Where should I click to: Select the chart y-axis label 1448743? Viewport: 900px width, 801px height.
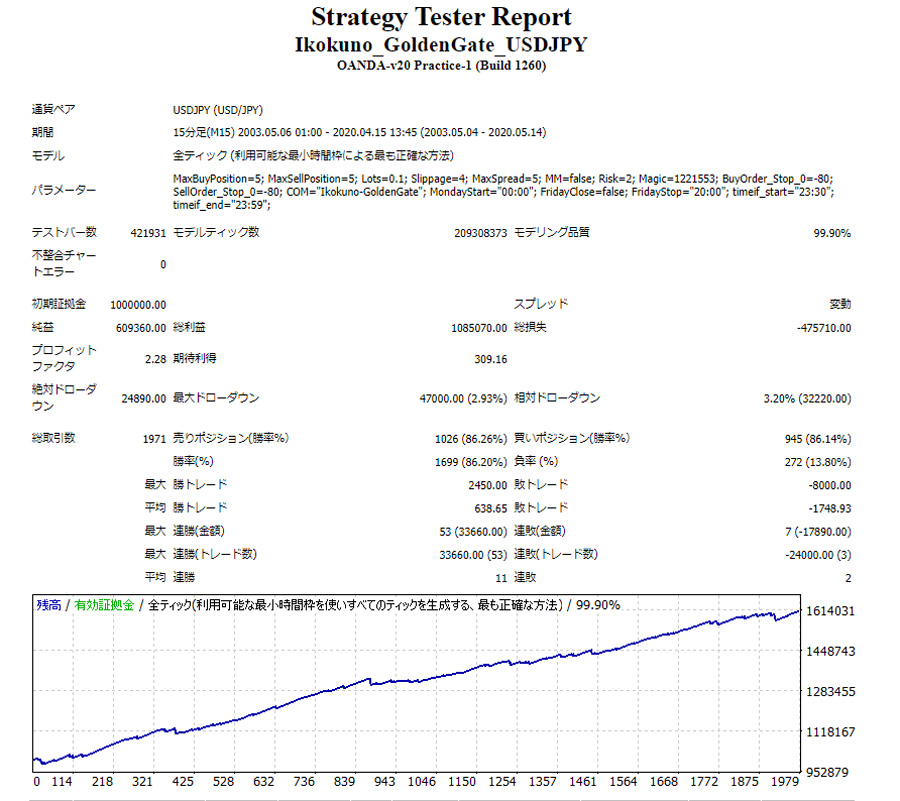click(831, 651)
